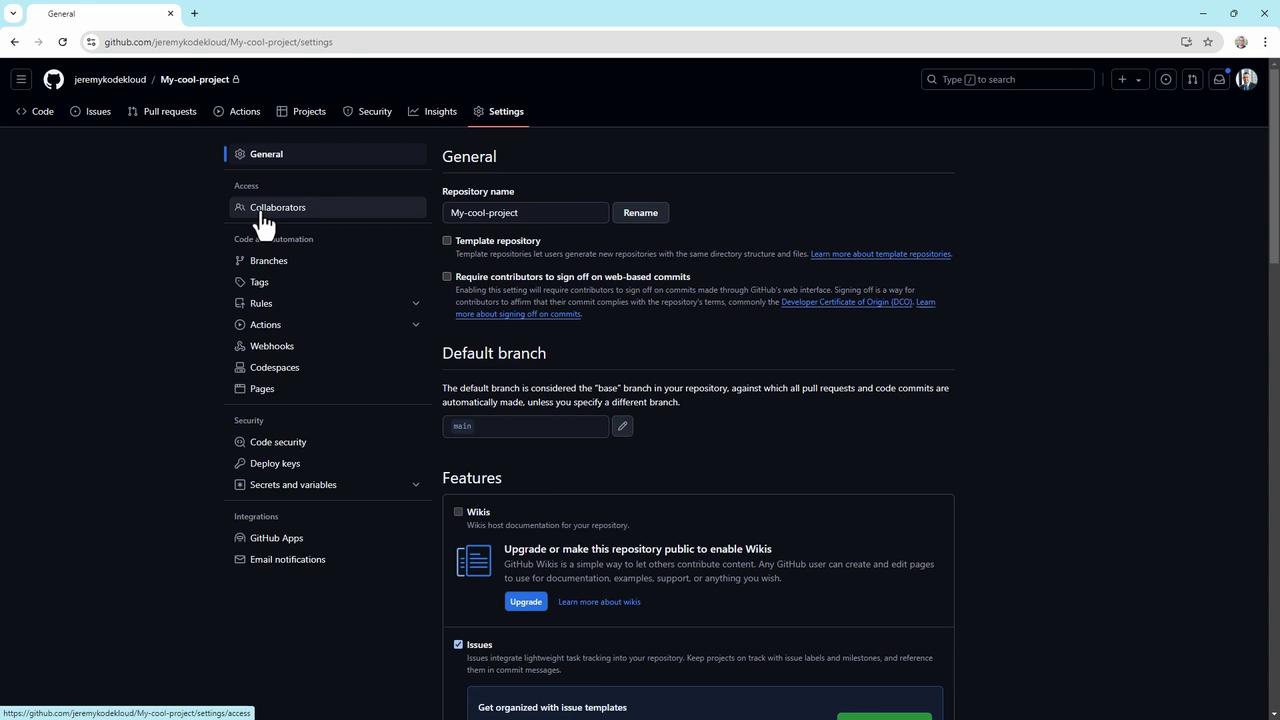Click the blue Upgrade button
Viewport: 1280px width, 720px height.
[x=526, y=602]
